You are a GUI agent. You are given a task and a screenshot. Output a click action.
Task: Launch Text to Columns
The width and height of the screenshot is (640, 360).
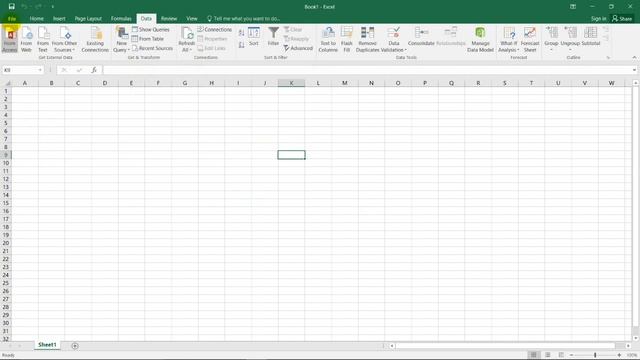328,39
